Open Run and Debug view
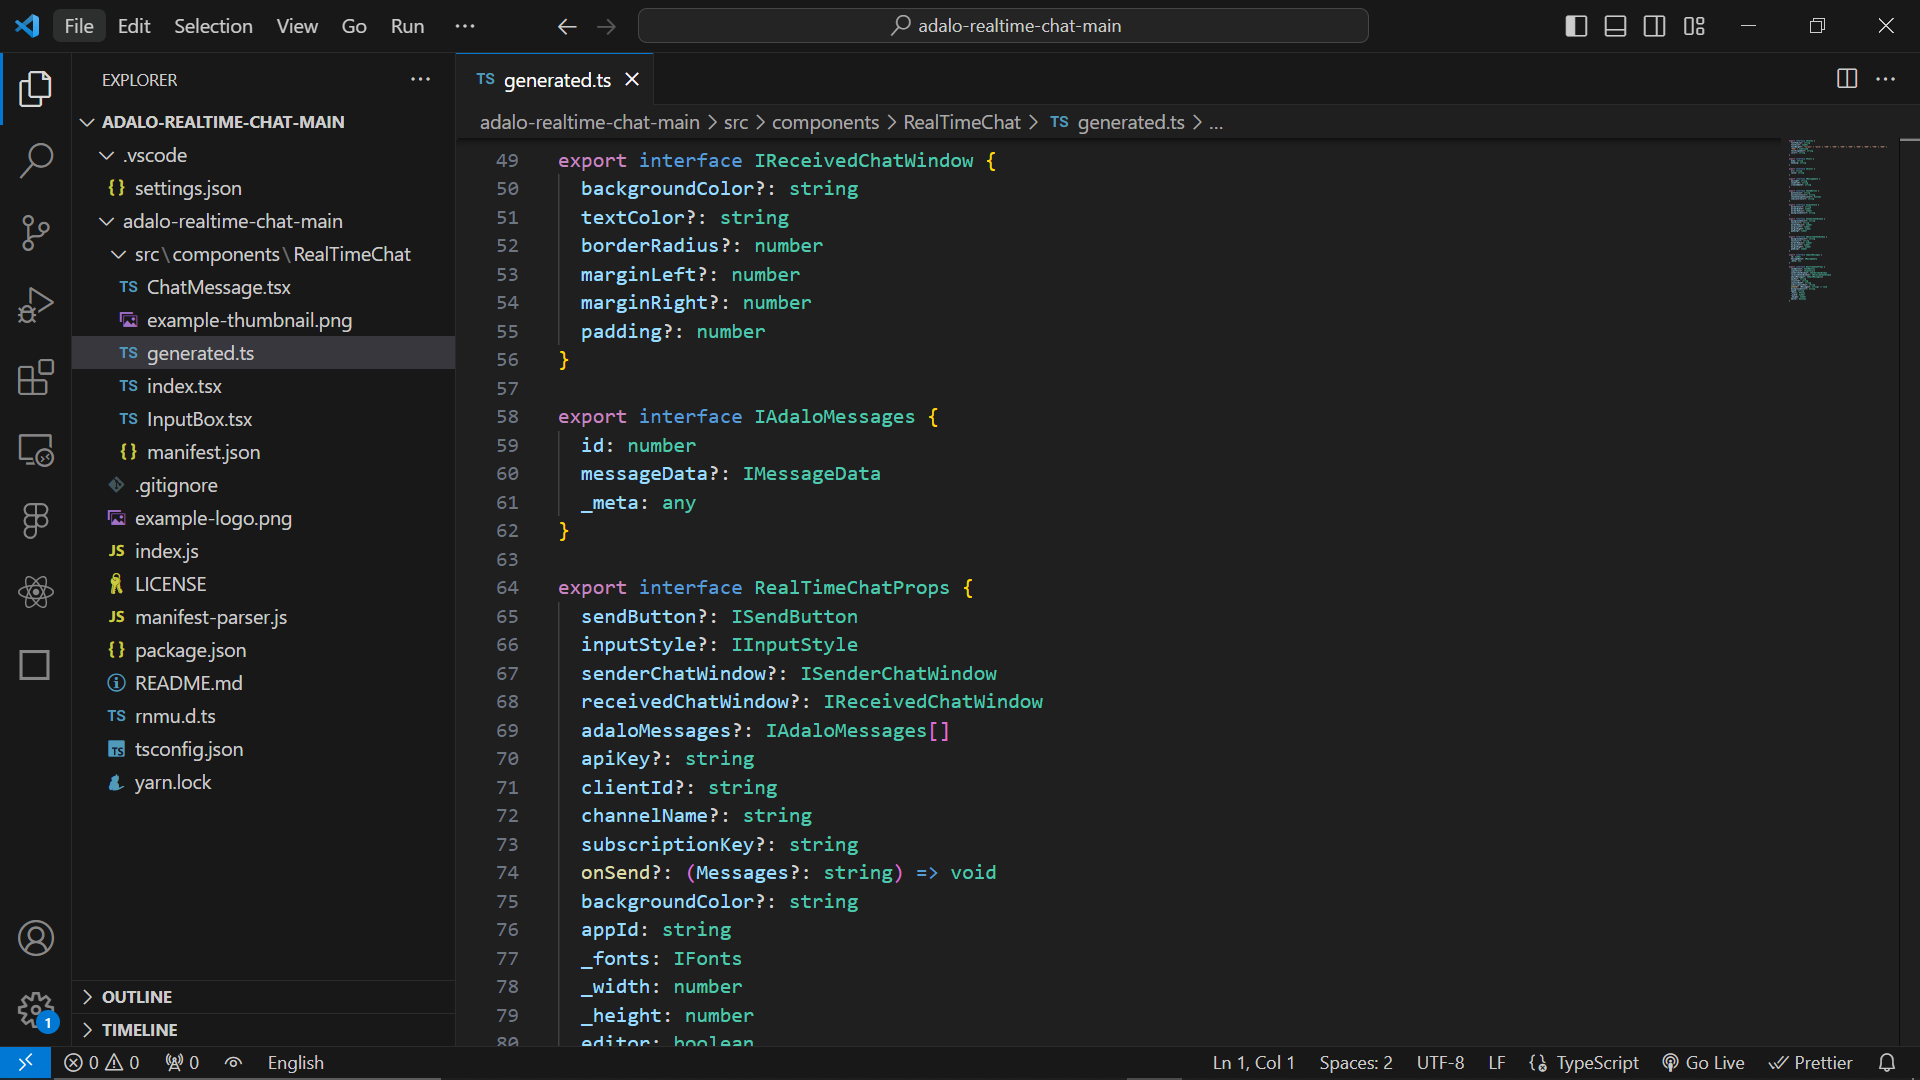 [x=36, y=305]
